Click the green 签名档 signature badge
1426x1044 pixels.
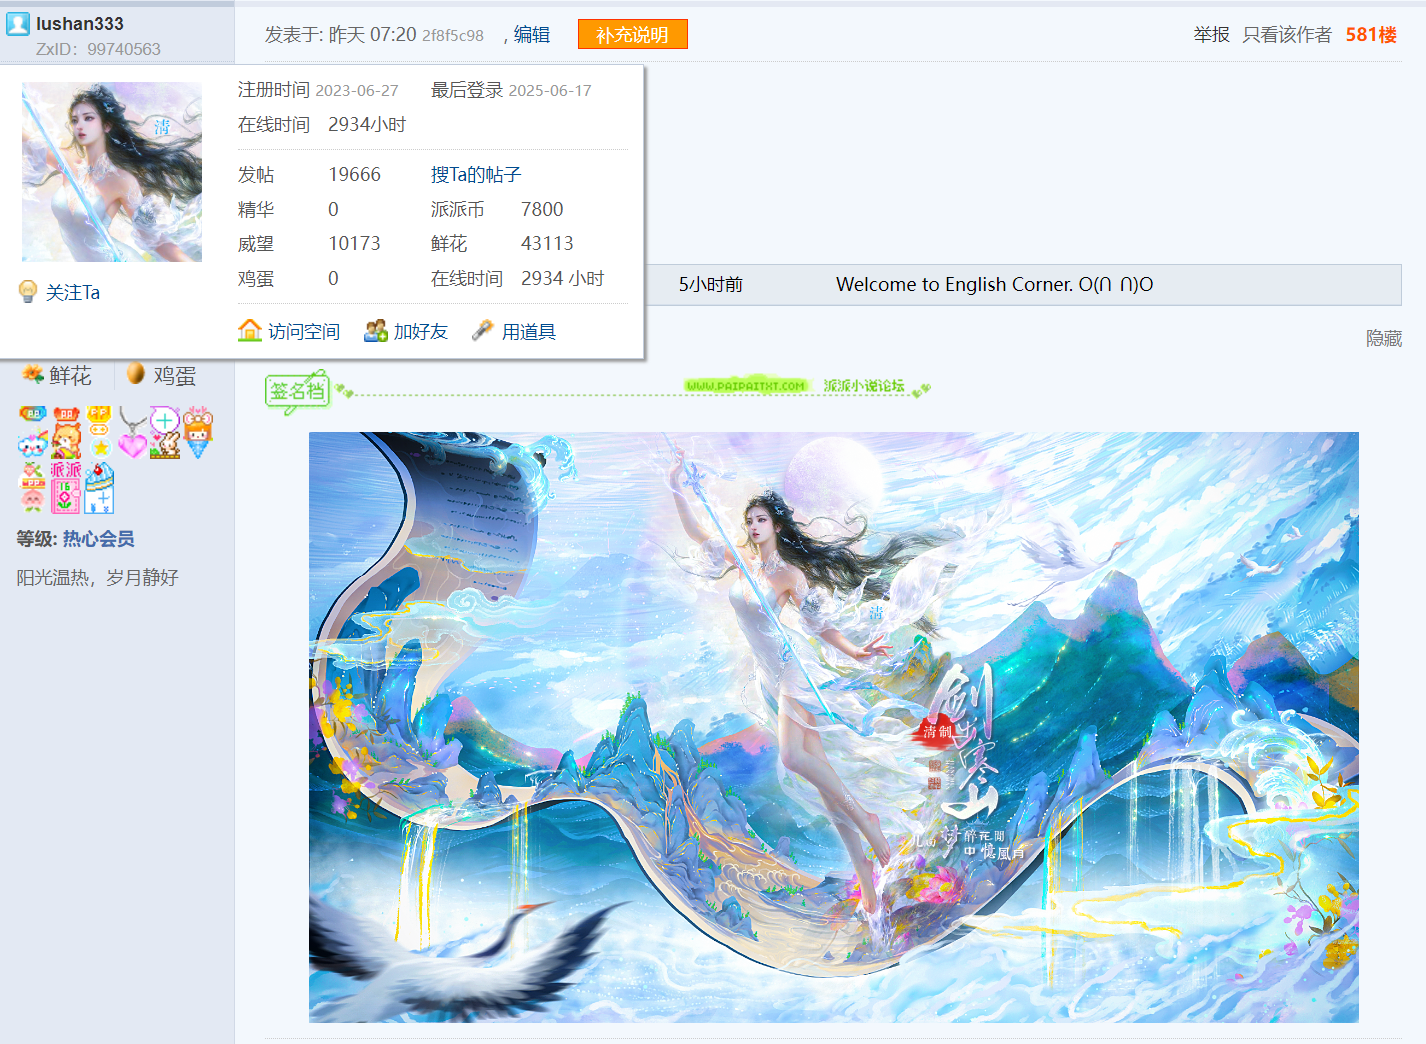point(297,391)
